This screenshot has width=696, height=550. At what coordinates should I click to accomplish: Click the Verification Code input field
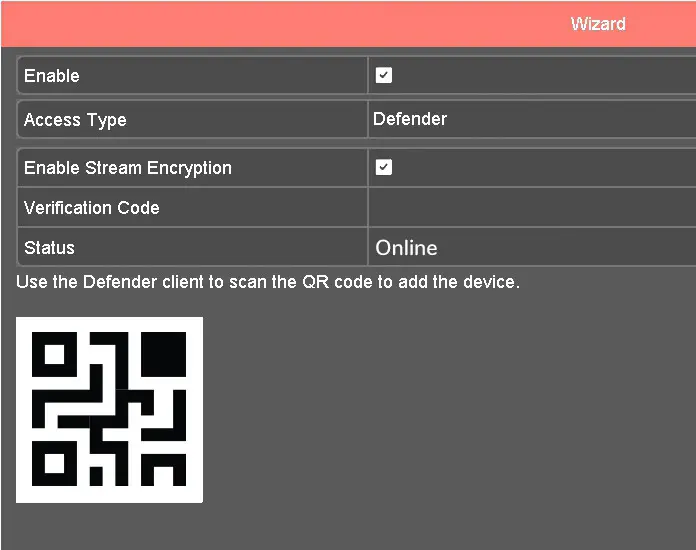[x=532, y=207]
